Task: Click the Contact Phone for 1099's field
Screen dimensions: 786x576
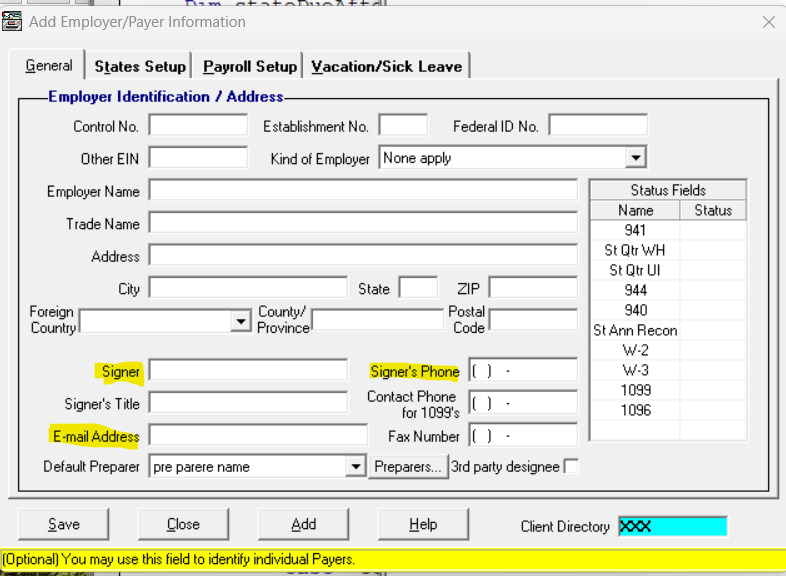Action: (x=523, y=403)
